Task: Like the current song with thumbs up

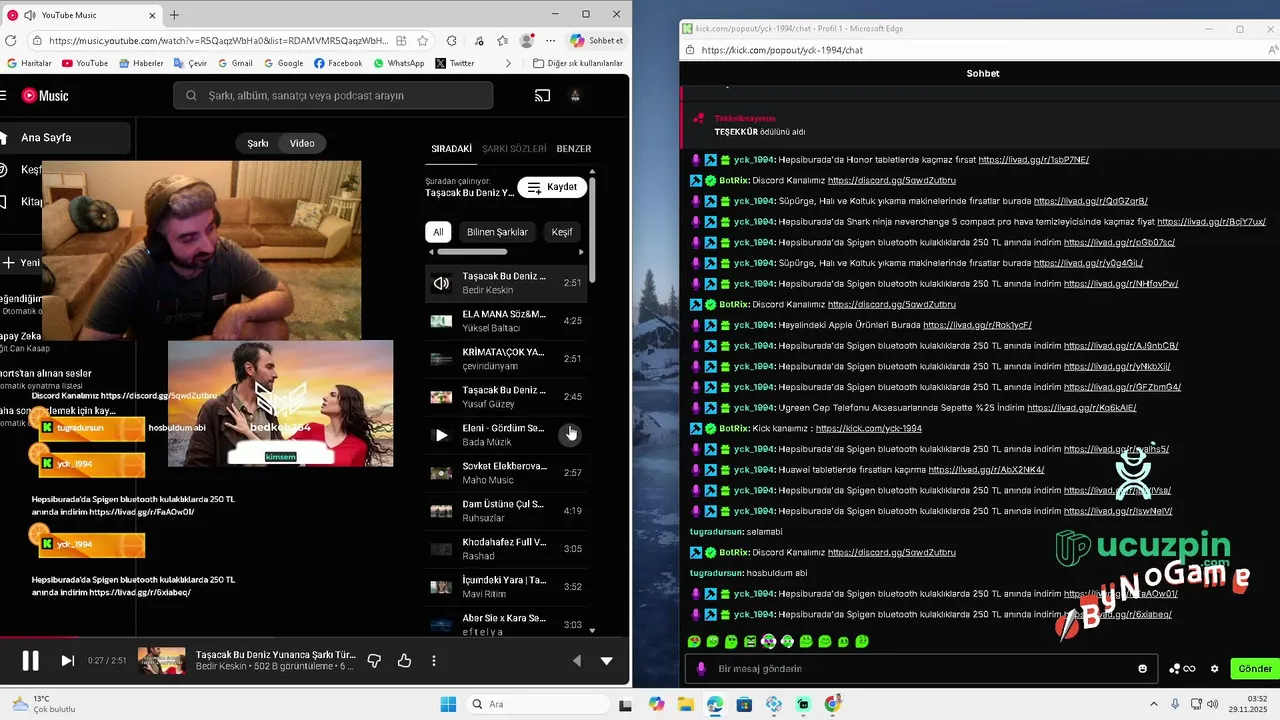Action: [x=404, y=661]
